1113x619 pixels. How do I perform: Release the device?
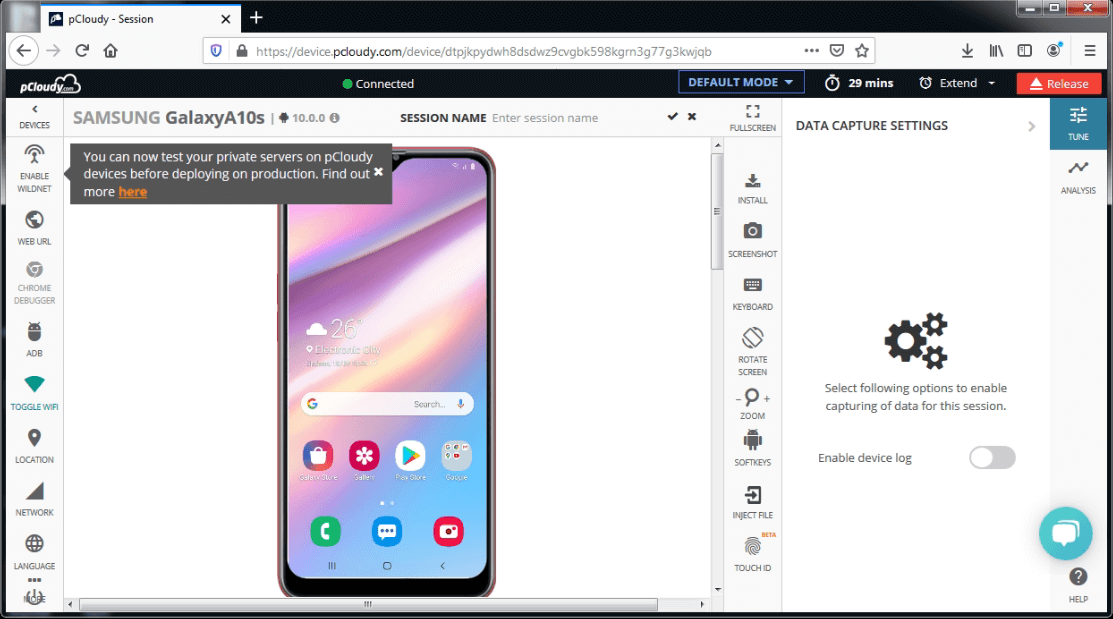coord(1058,83)
